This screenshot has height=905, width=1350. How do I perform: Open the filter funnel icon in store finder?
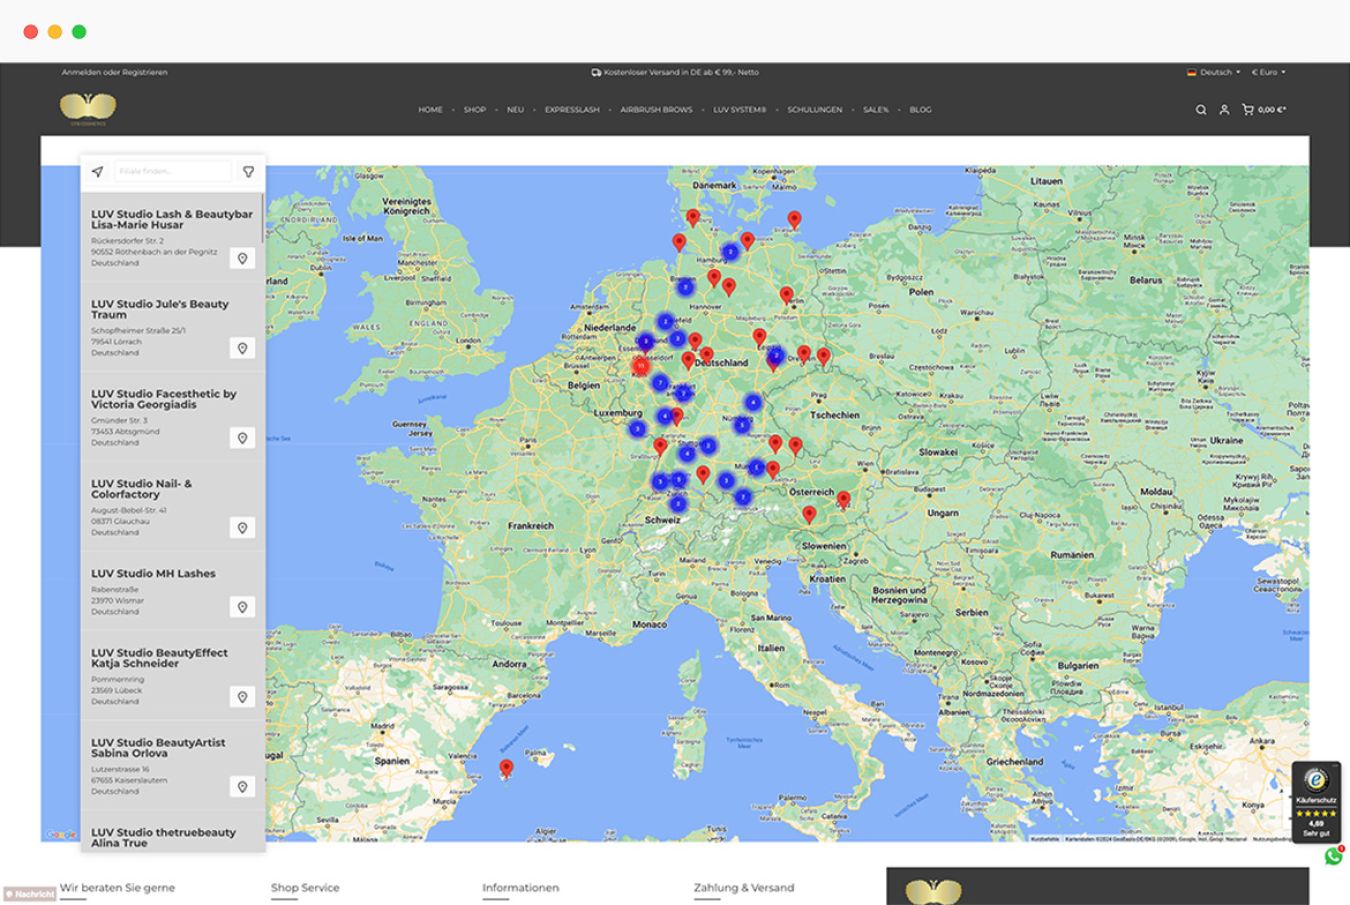click(248, 172)
